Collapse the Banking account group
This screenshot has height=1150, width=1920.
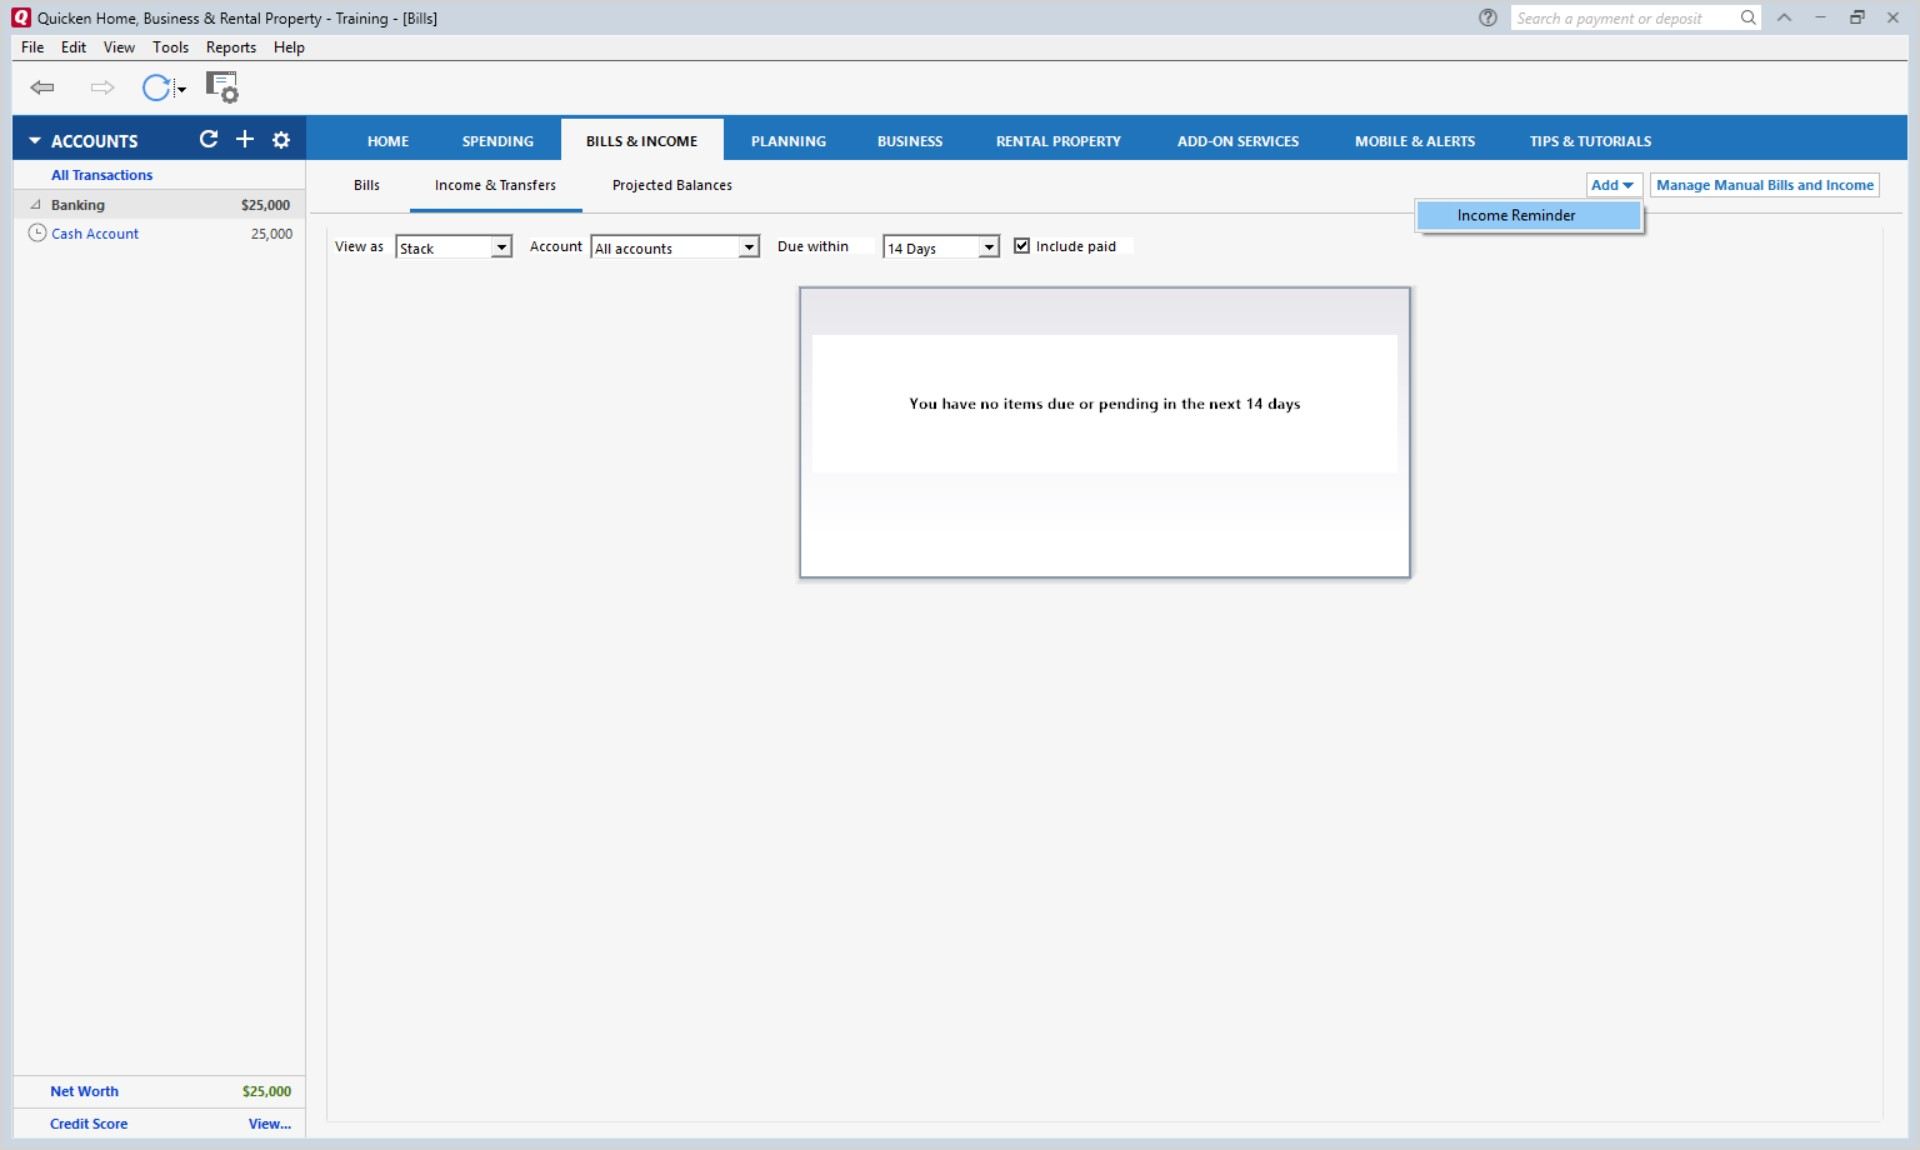[36, 205]
